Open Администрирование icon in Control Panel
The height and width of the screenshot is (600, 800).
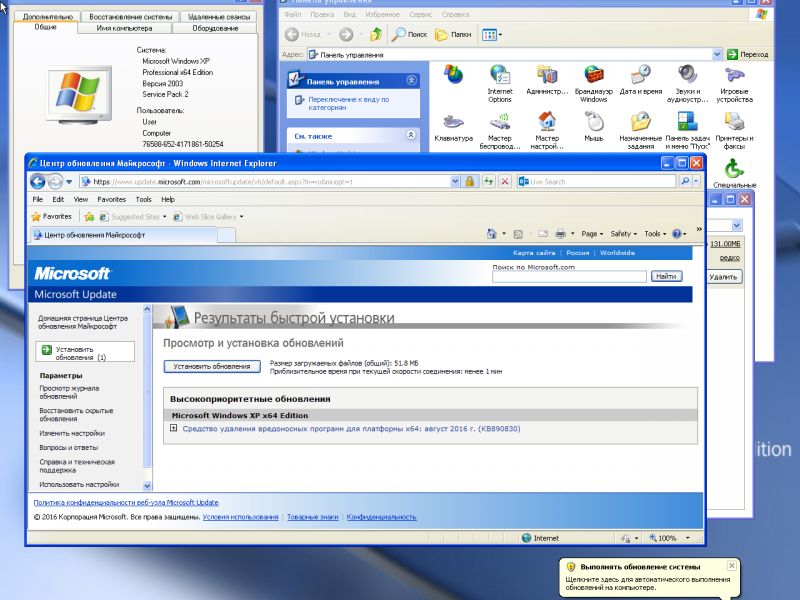[x=547, y=81]
